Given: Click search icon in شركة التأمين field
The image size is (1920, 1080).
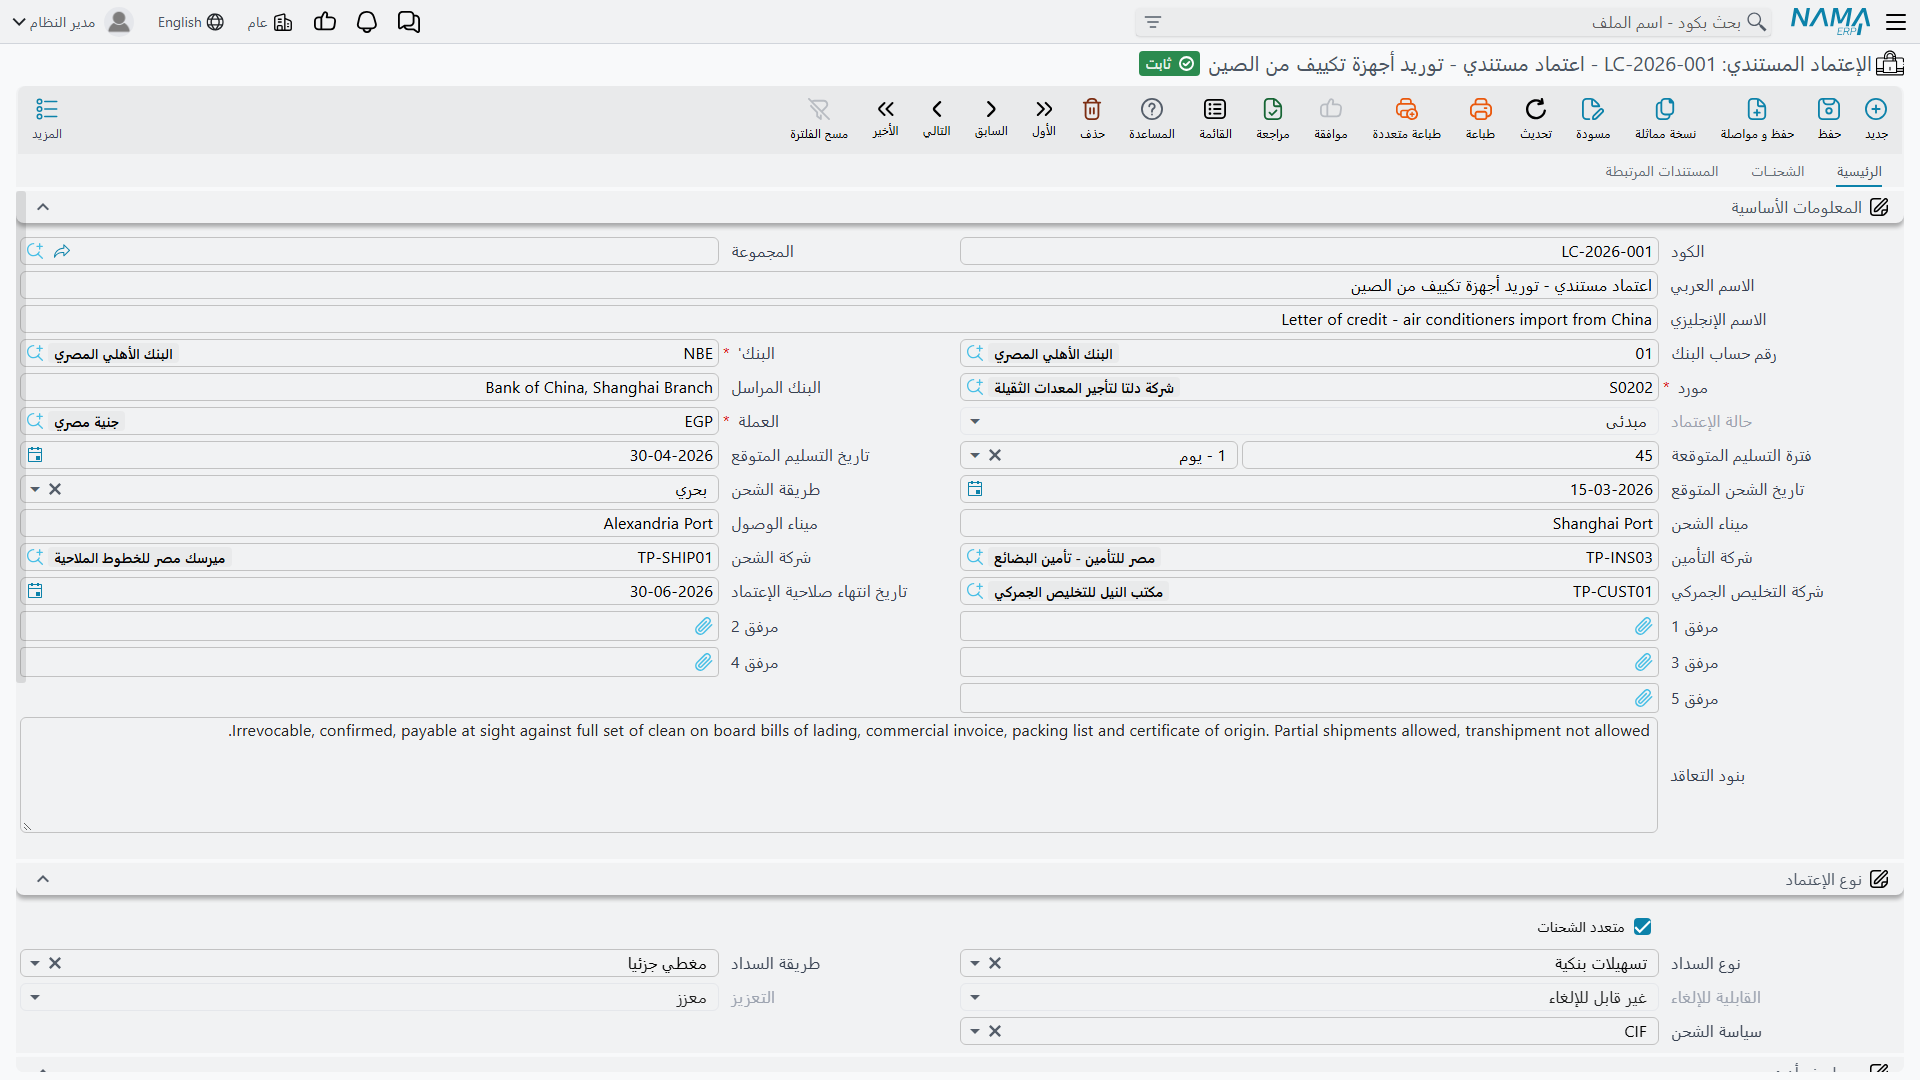Looking at the screenshot, I should 975,557.
